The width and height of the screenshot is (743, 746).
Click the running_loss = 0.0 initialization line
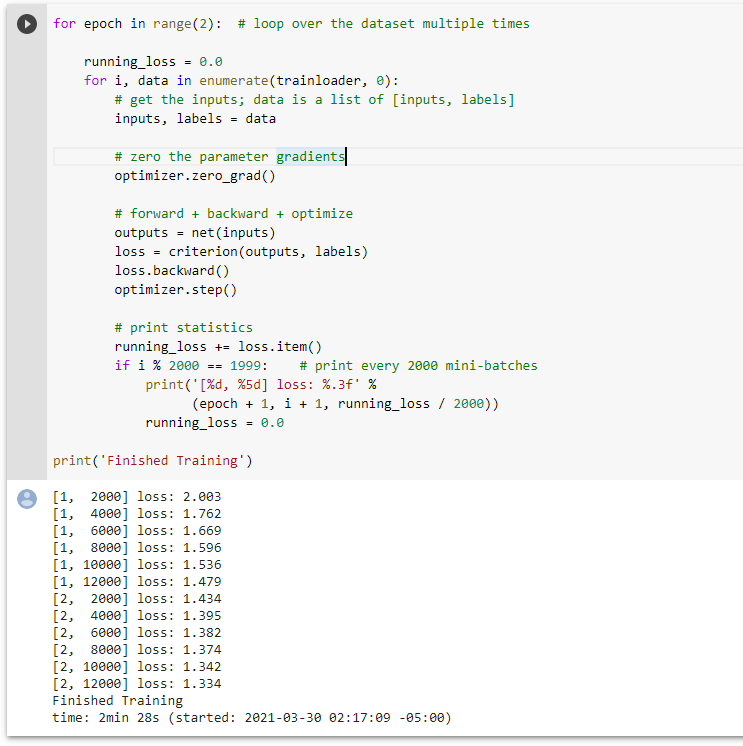153,62
